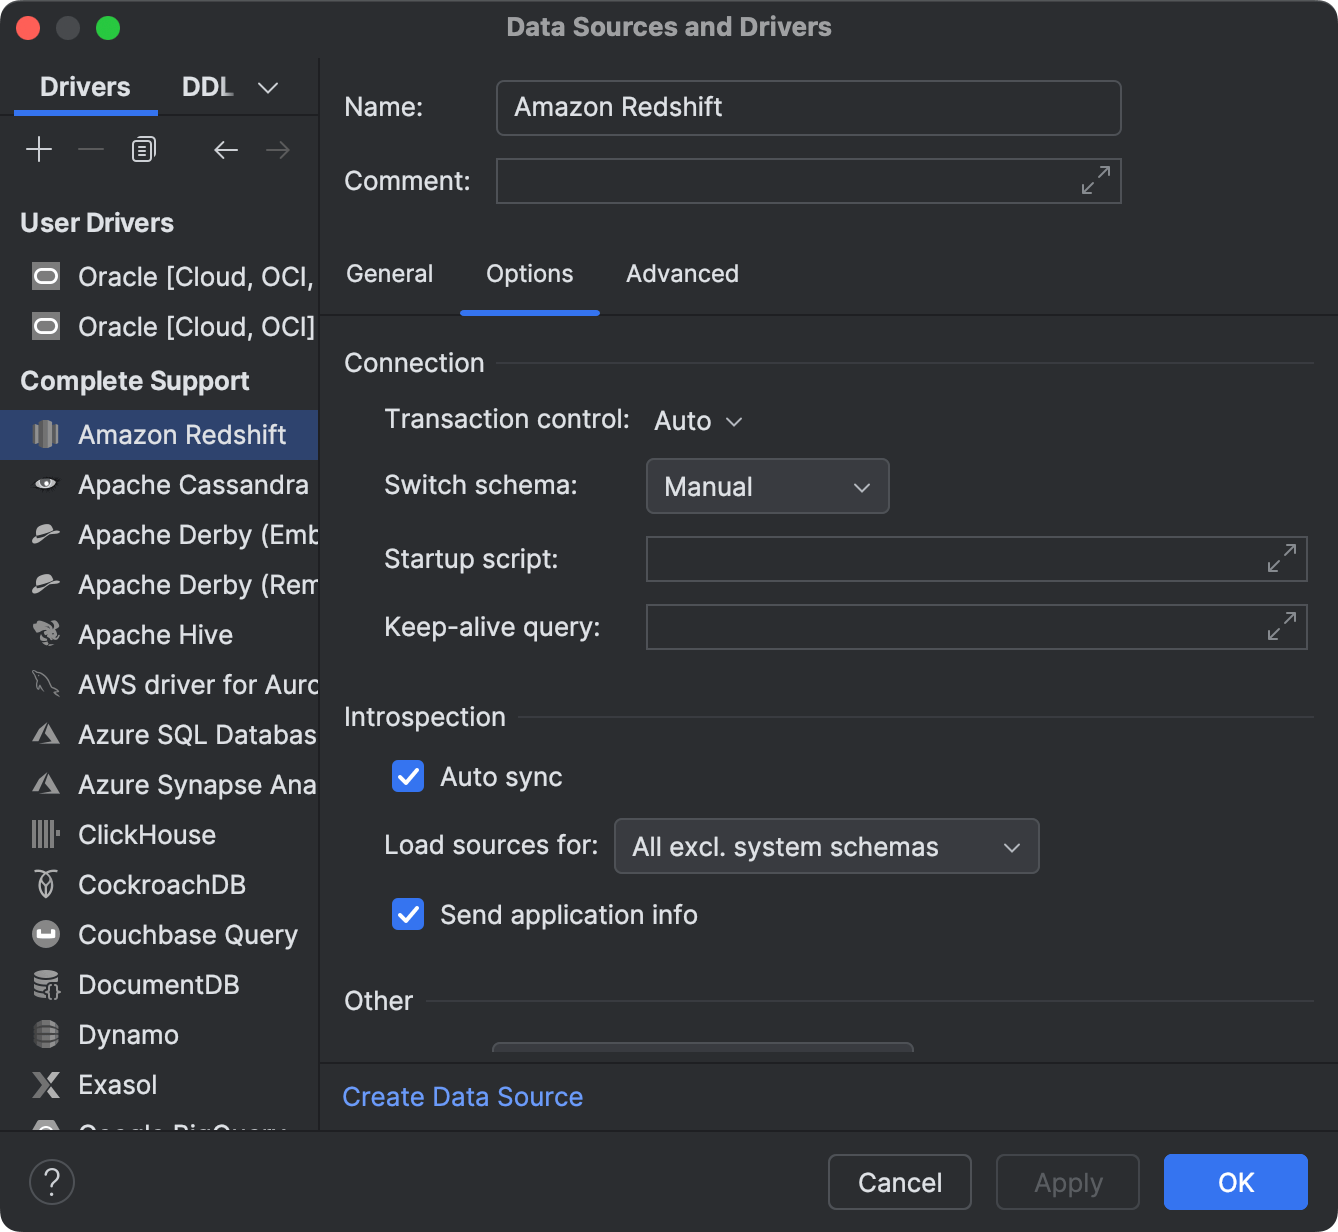Expand the Comment field editor icon
The height and width of the screenshot is (1232, 1338).
coord(1096,181)
